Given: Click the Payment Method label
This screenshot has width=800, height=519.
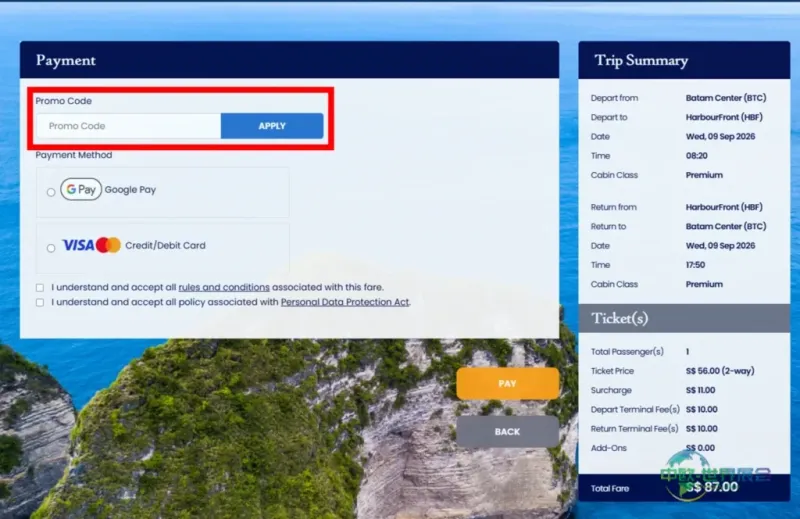Looking at the screenshot, I should click(74, 155).
